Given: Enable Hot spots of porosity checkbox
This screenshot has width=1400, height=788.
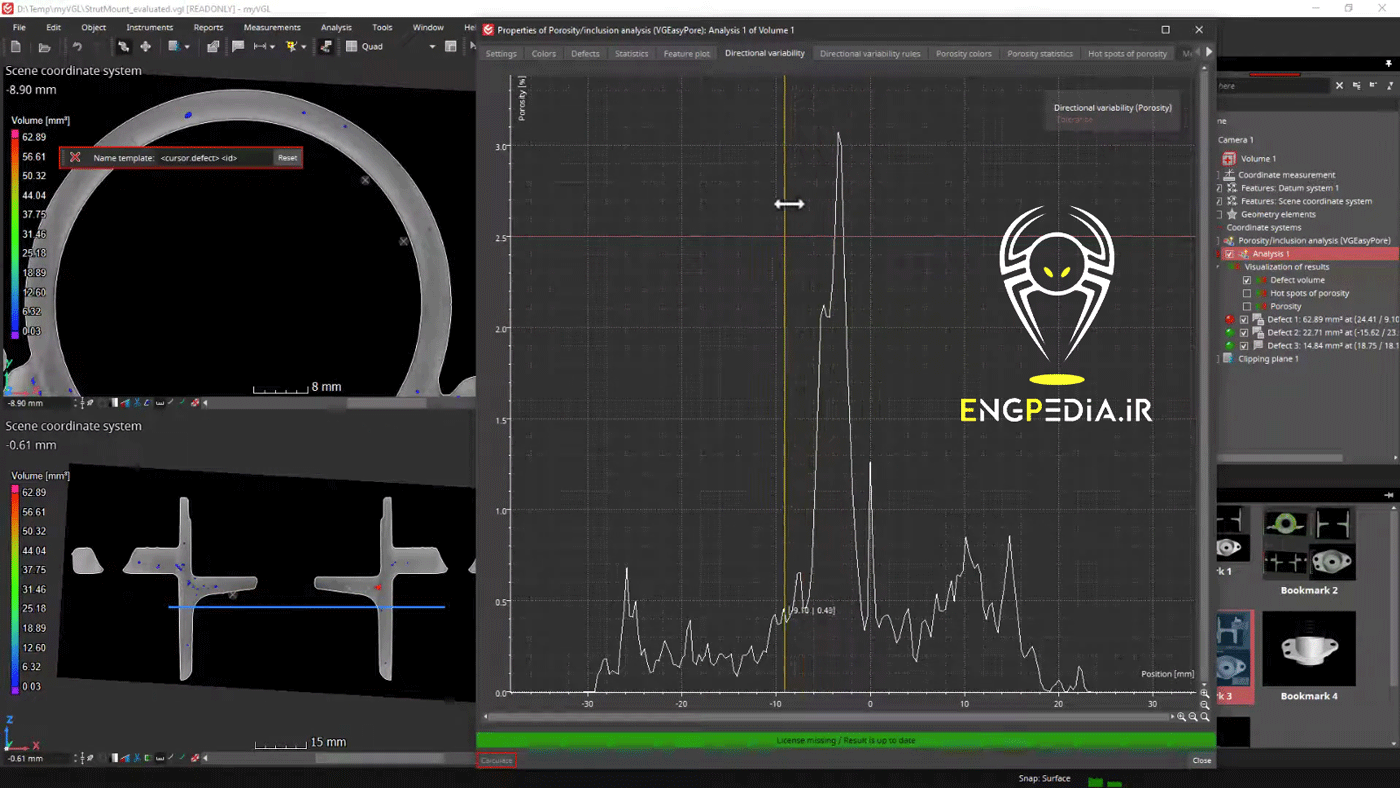Looking at the screenshot, I should point(1247,293).
